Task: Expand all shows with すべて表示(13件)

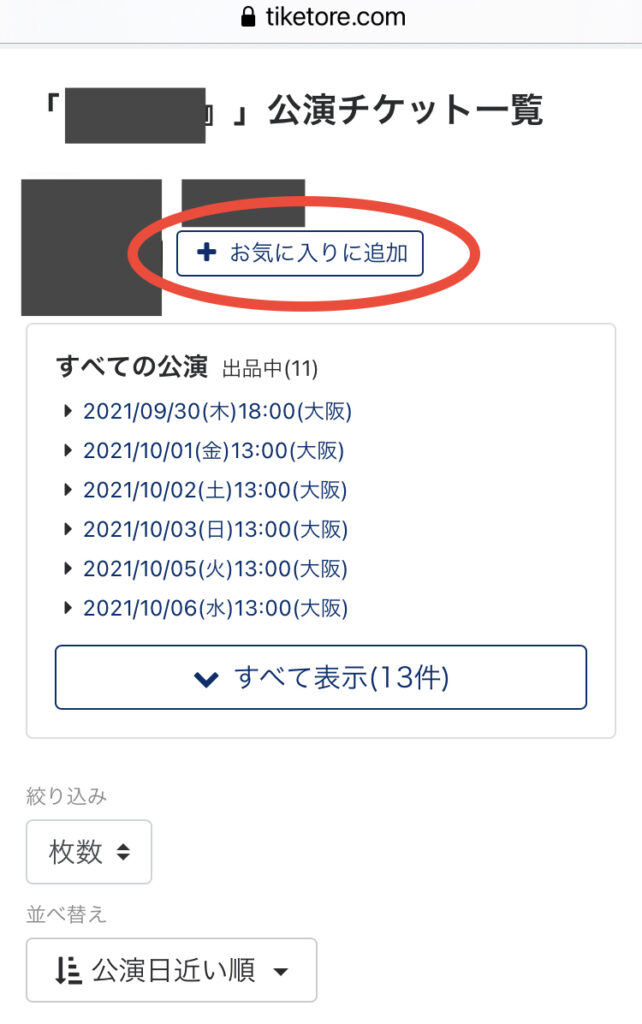Action: (x=321, y=677)
